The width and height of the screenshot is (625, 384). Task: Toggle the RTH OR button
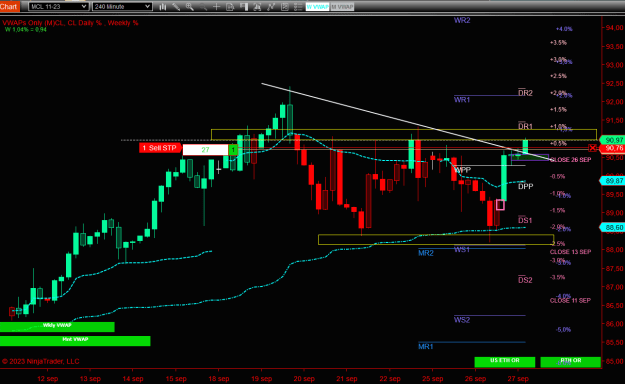click(570, 362)
